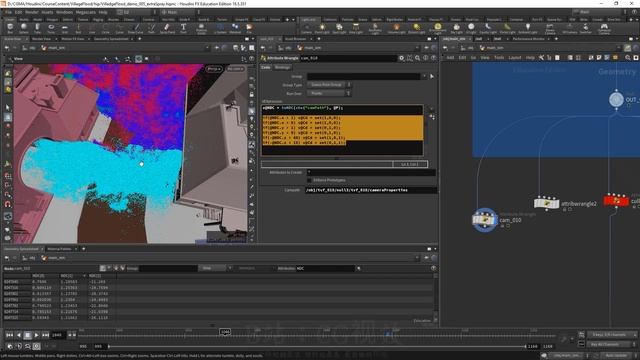Open the Persp camera menu in viewport

pos(213,69)
